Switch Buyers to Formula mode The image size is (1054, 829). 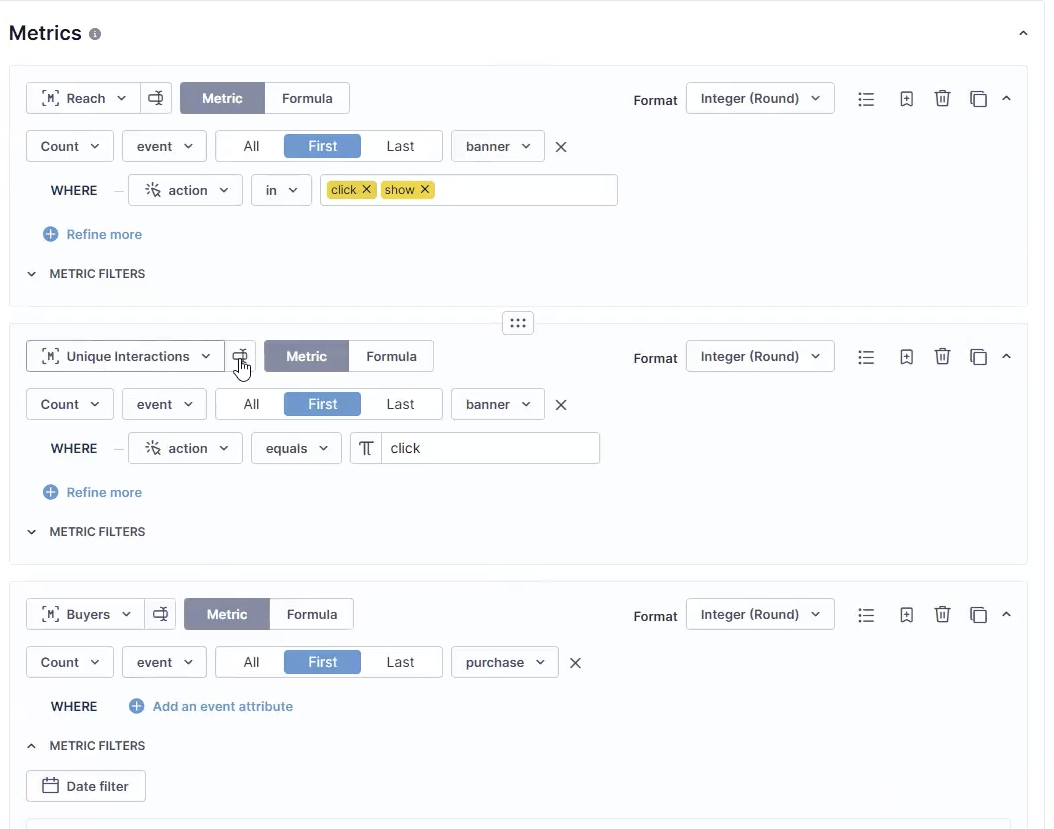(312, 615)
